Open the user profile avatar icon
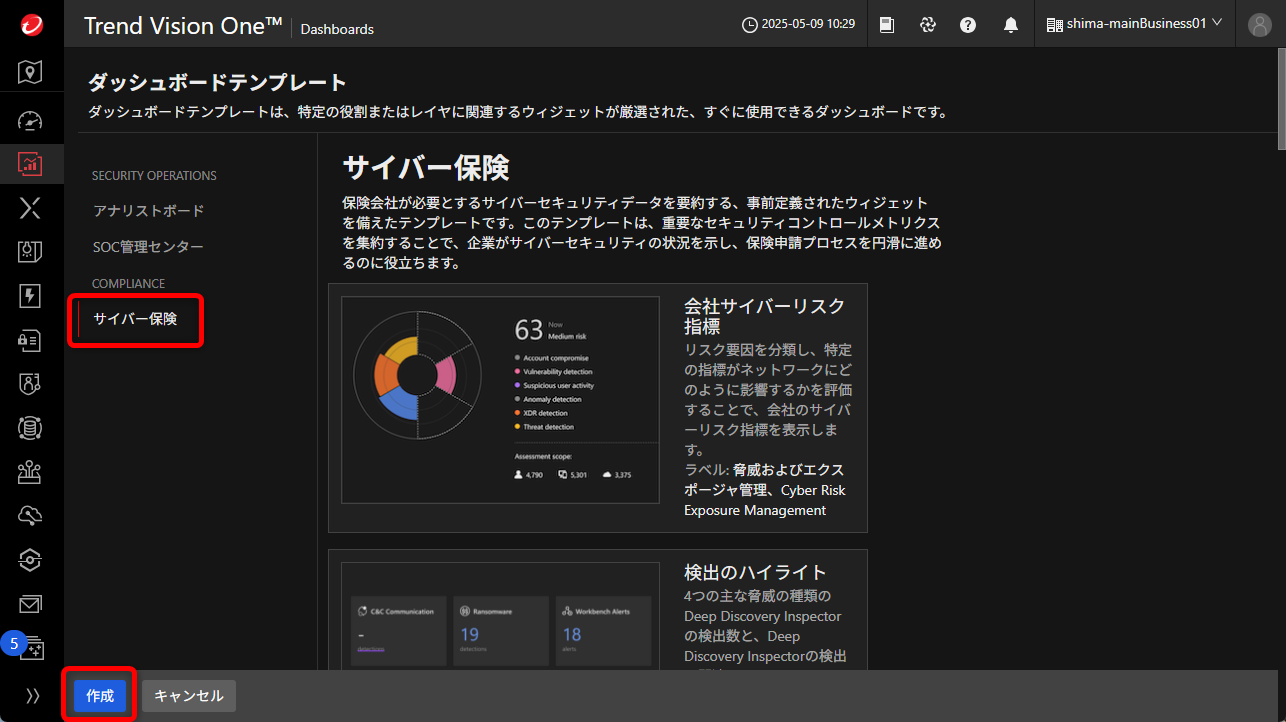1286x722 pixels. (x=1260, y=25)
